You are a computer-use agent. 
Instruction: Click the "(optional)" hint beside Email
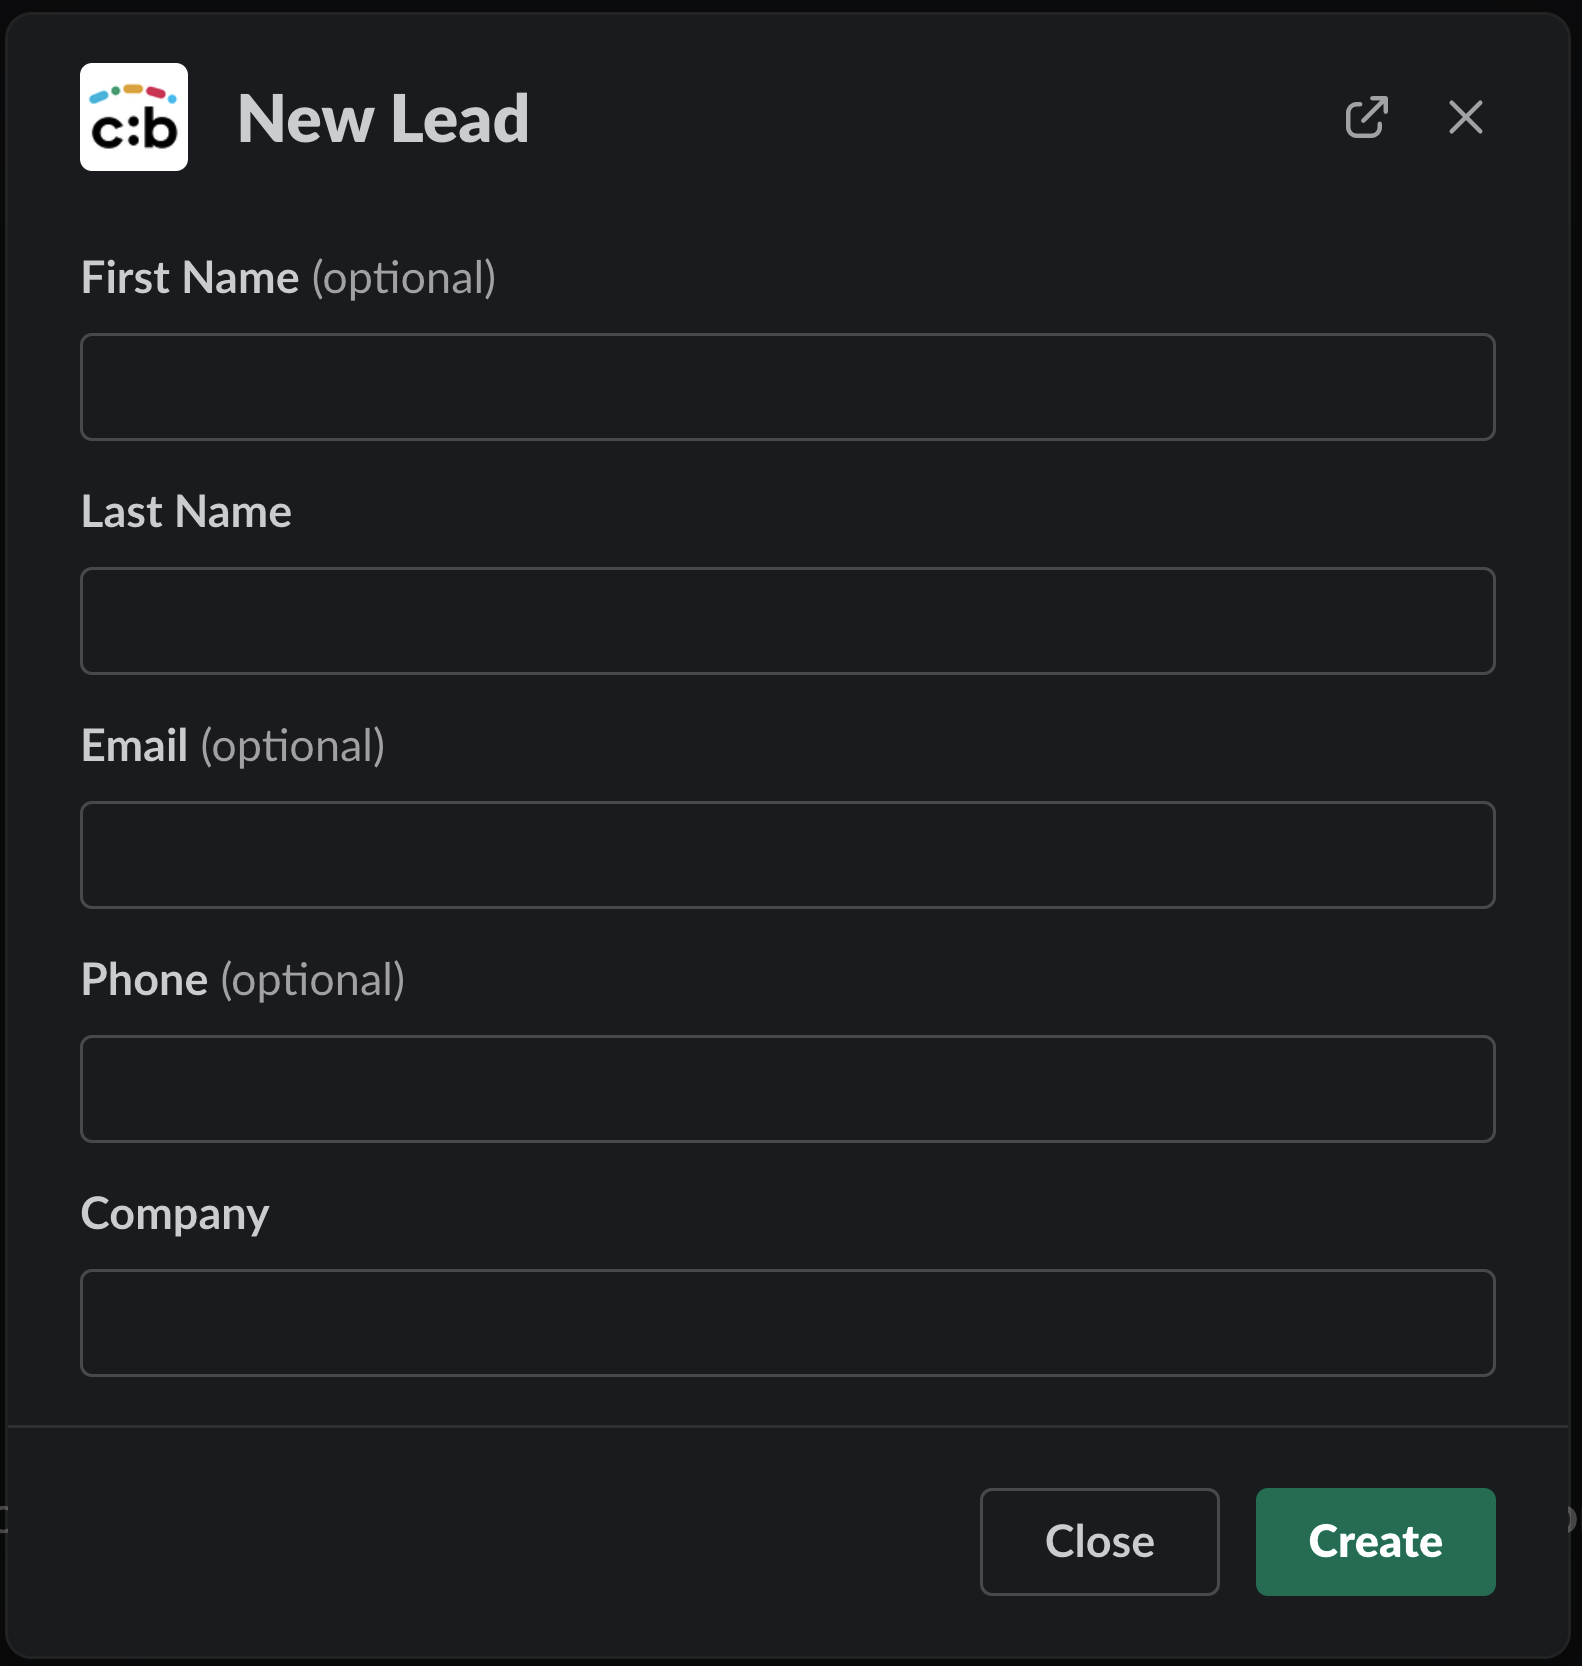click(293, 746)
